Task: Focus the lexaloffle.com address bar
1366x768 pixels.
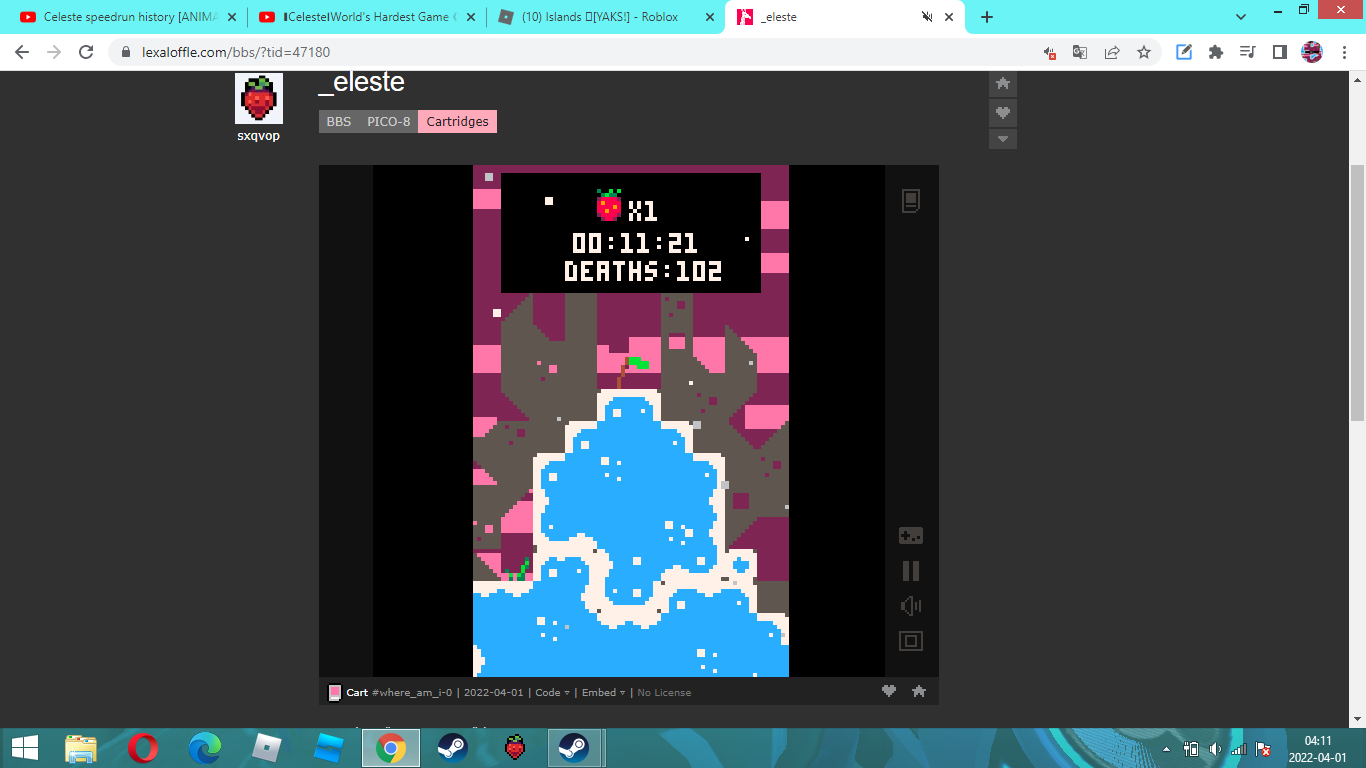Action: point(580,52)
